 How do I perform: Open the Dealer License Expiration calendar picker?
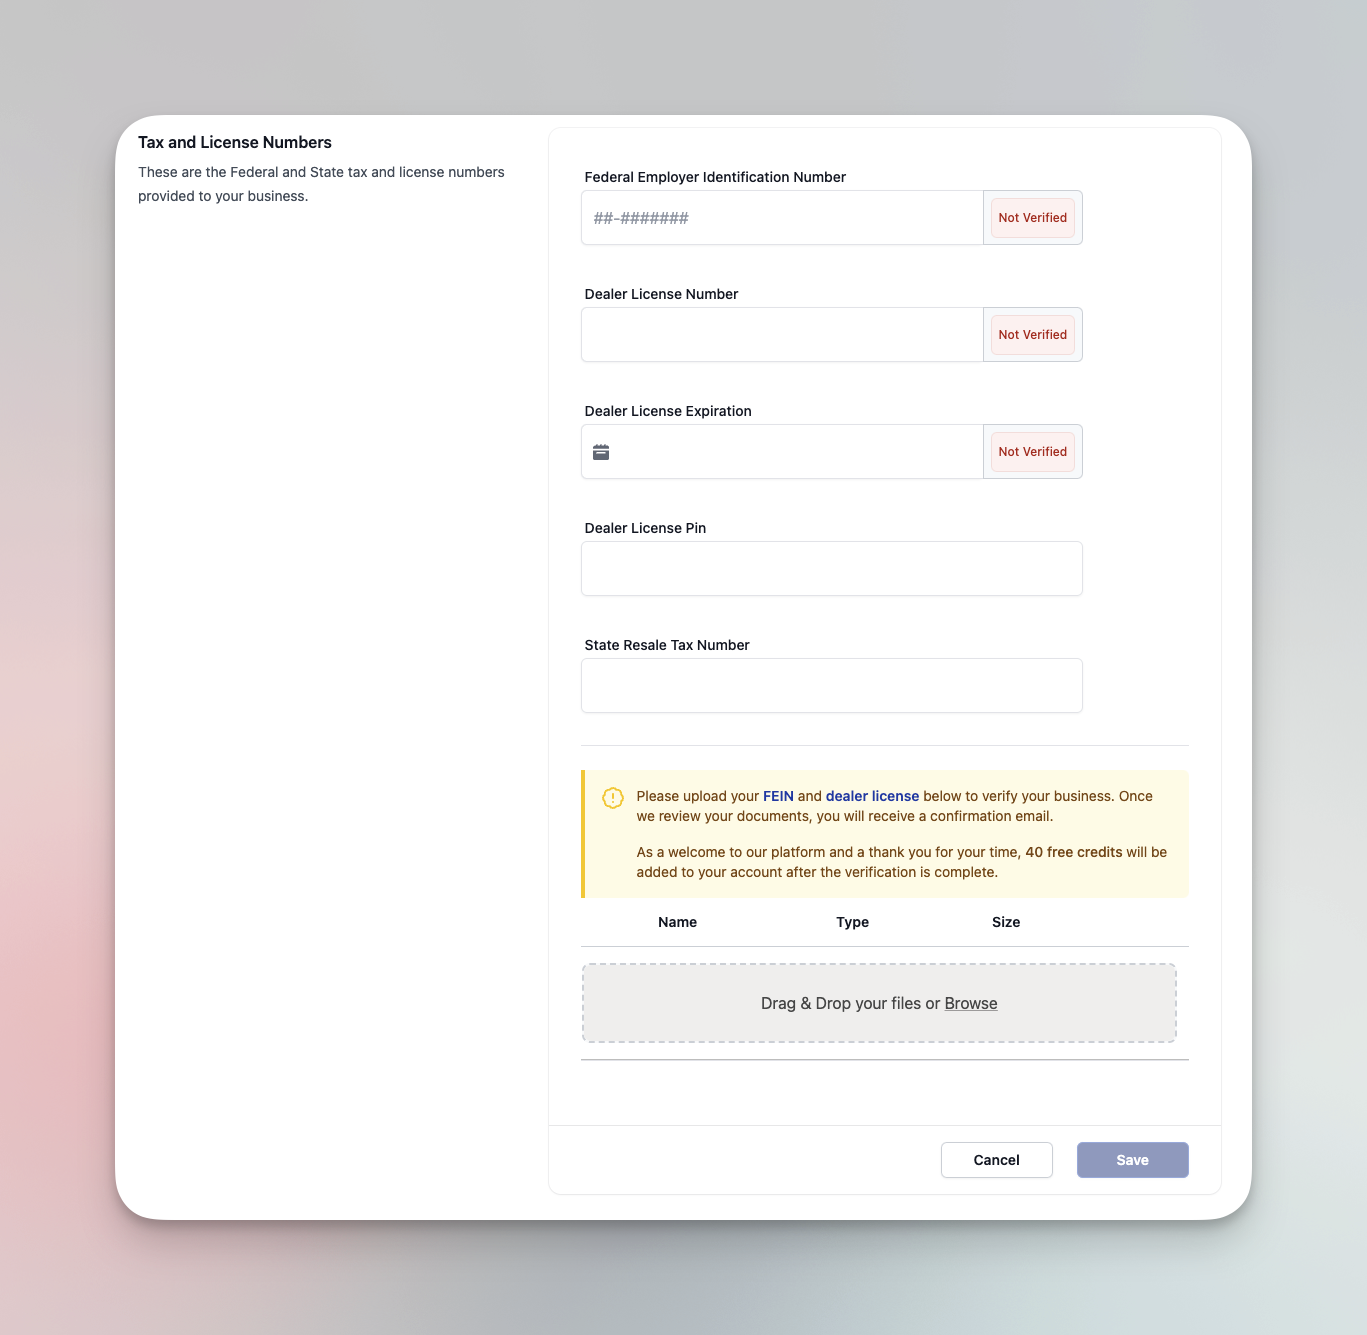click(601, 452)
